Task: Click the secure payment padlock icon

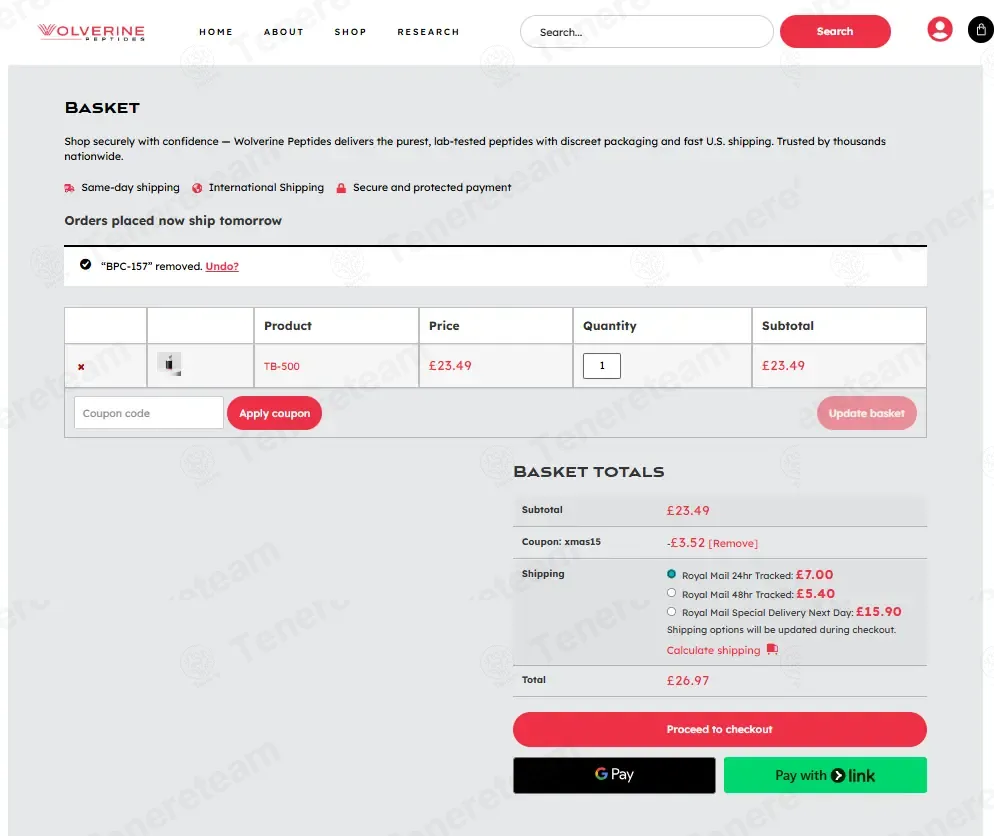Action: [x=341, y=188]
